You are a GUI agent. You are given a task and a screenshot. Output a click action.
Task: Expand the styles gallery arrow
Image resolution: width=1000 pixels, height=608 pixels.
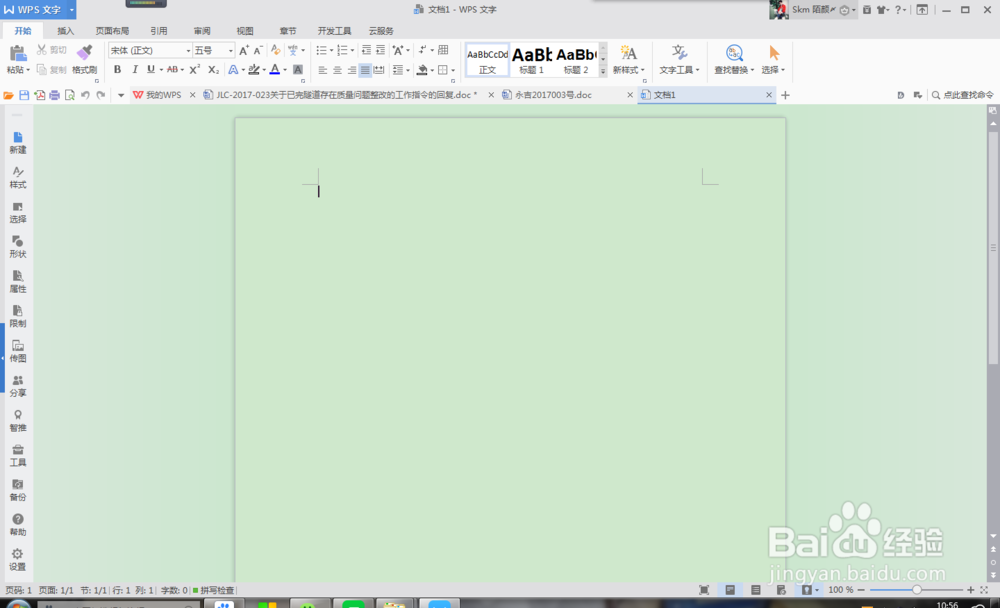click(x=603, y=71)
